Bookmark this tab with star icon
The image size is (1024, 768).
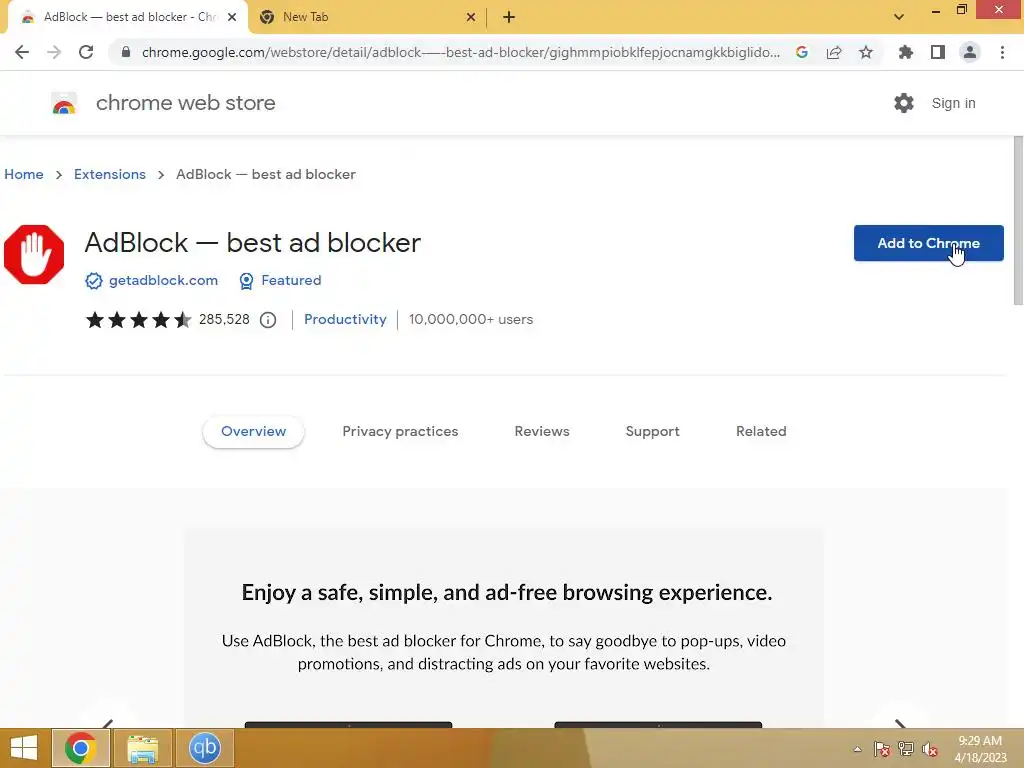pos(866,52)
